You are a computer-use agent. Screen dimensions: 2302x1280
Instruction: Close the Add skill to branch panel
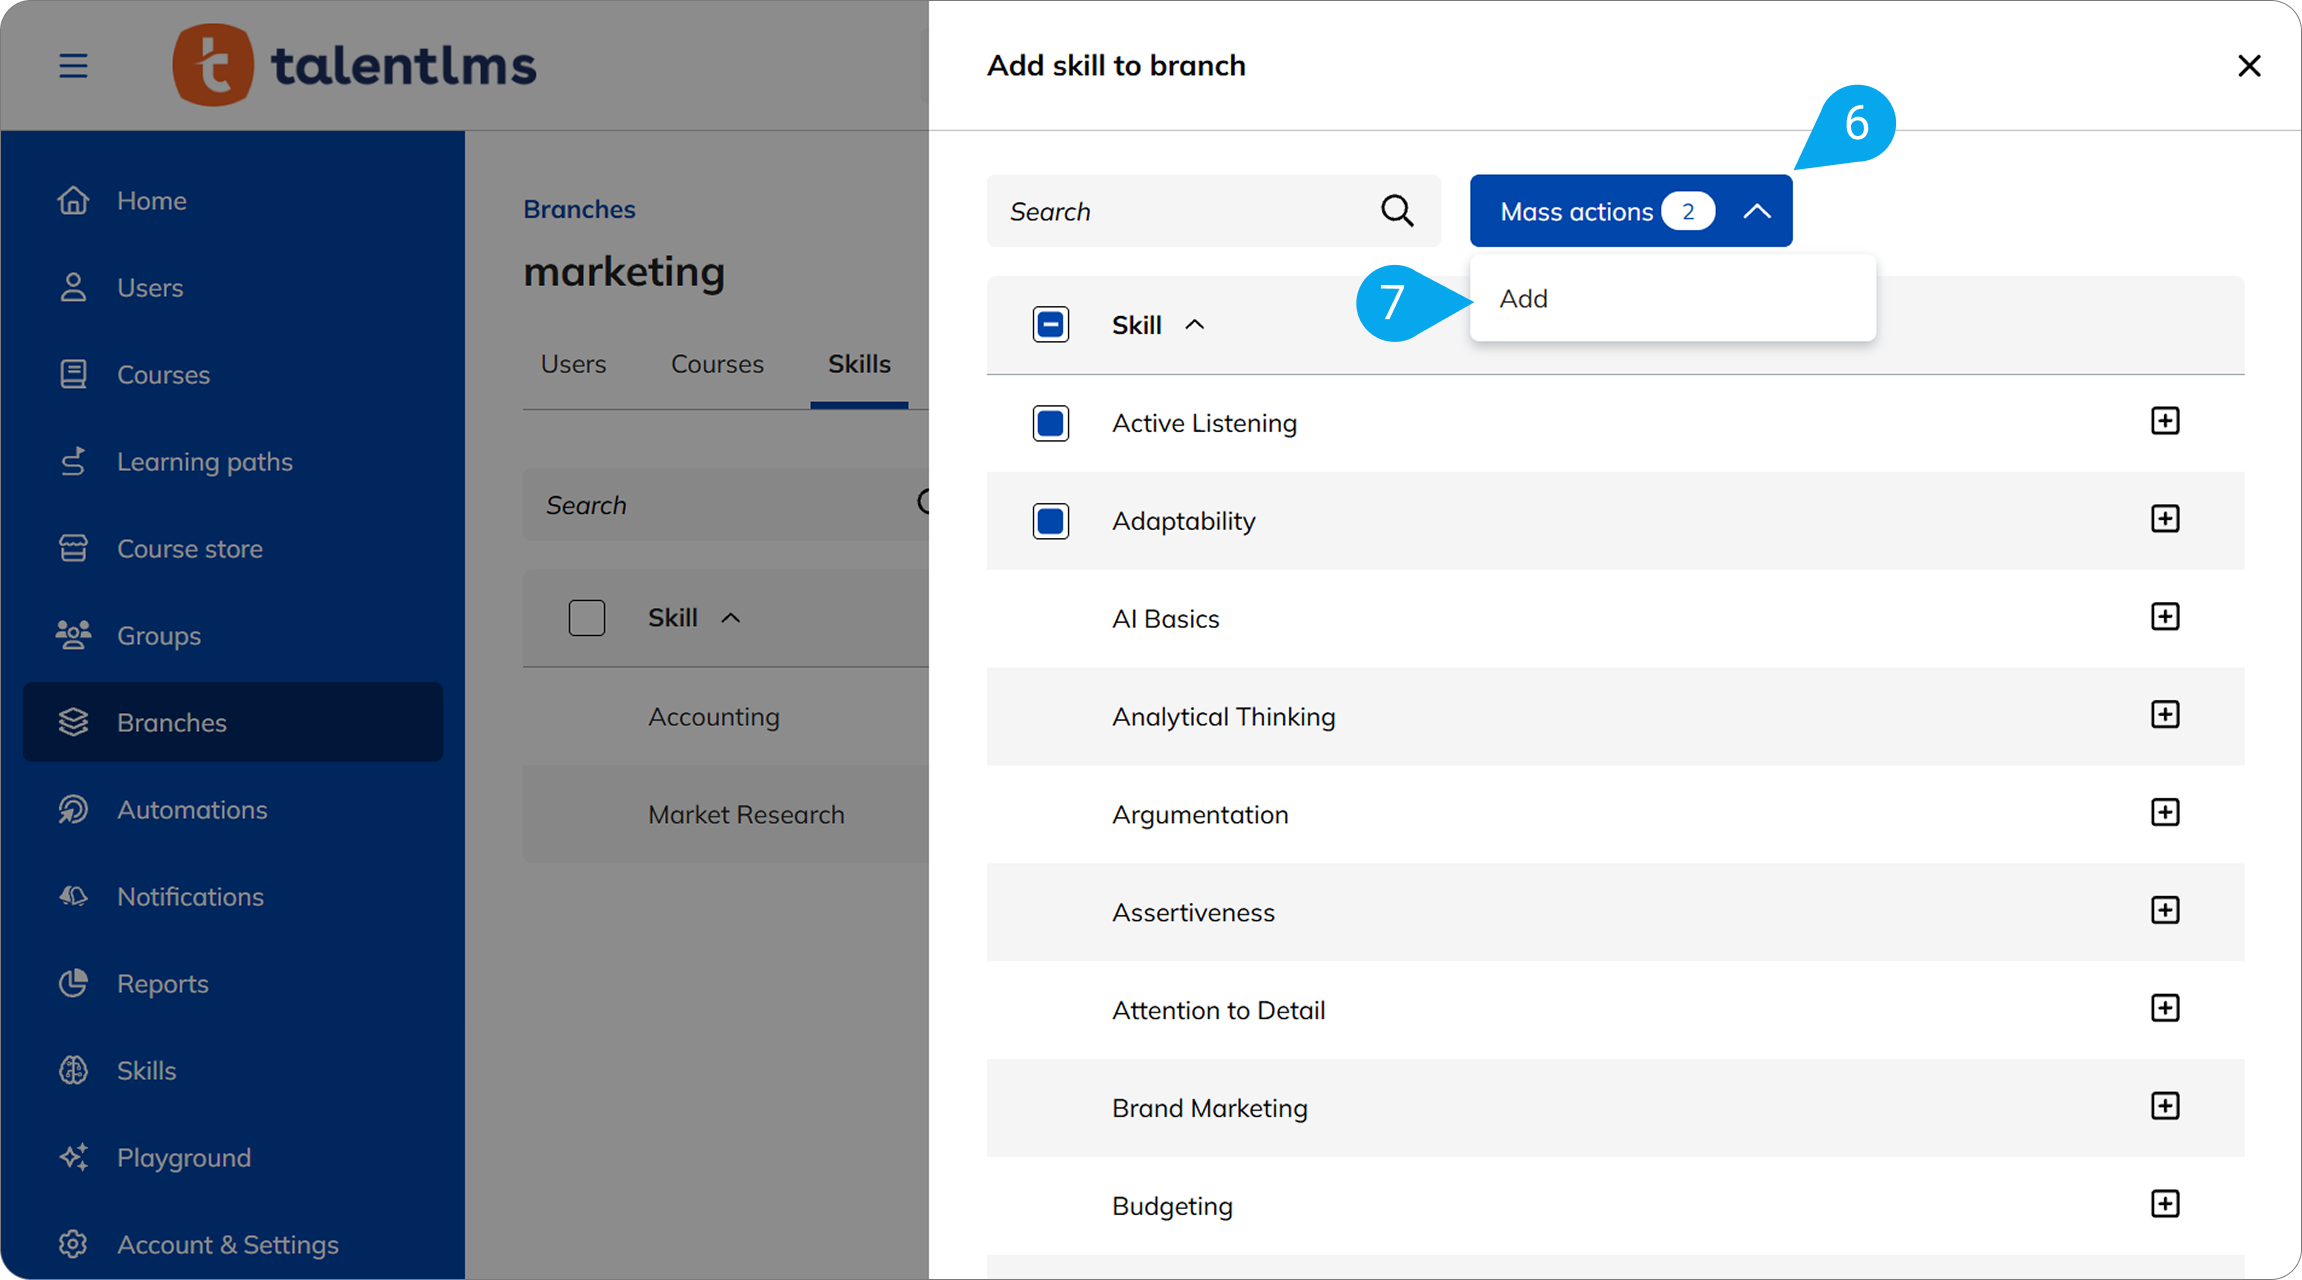point(2249,66)
